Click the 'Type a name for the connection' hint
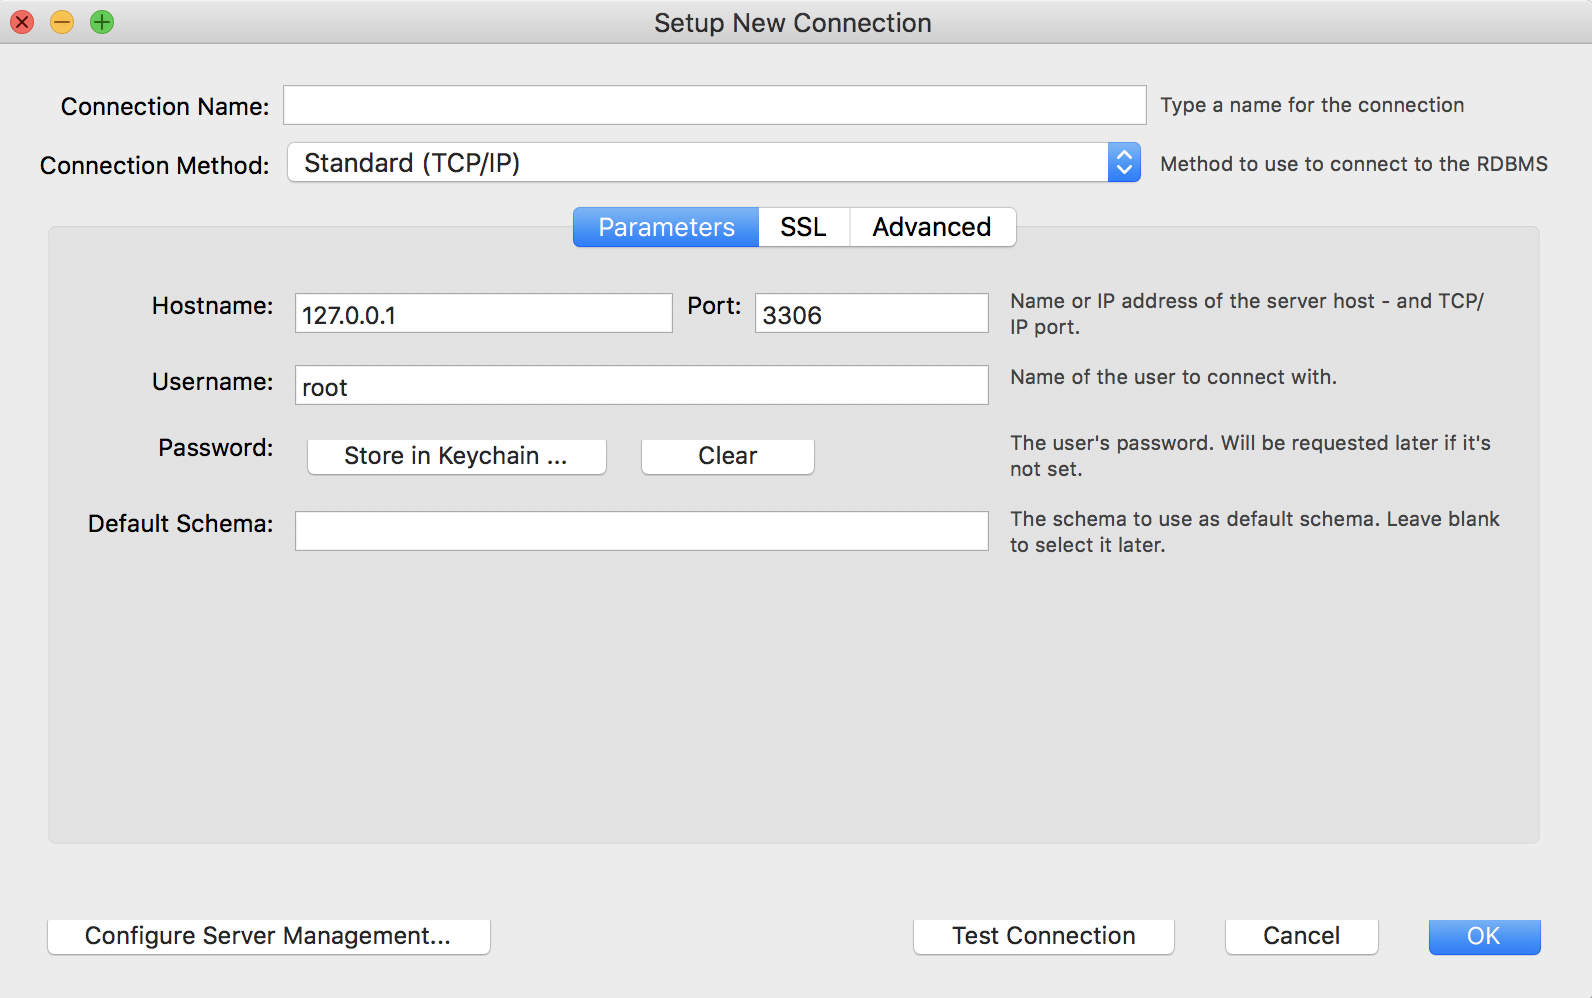Viewport: 1592px width, 998px height. [1312, 105]
